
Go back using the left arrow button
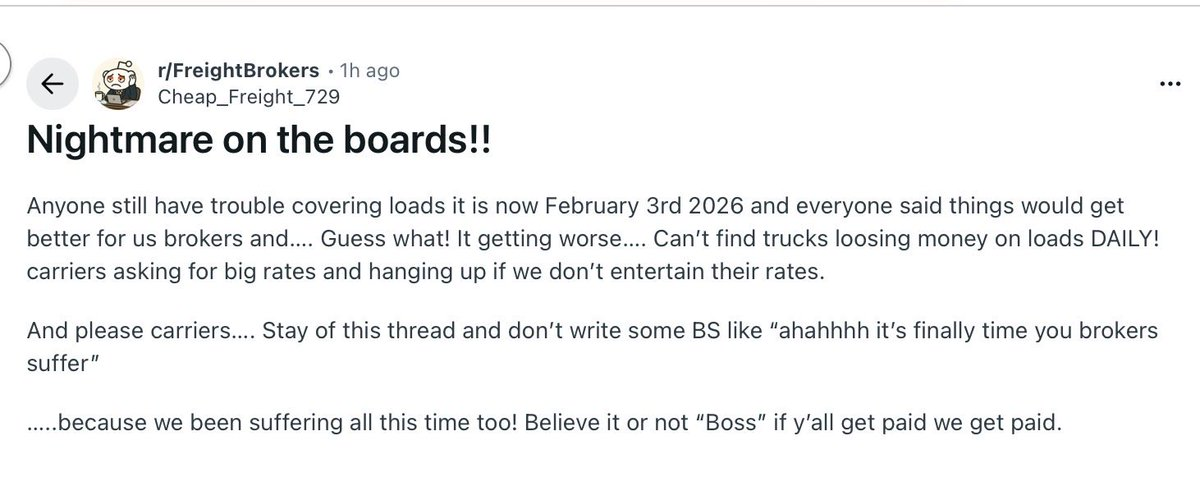click(x=54, y=85)
